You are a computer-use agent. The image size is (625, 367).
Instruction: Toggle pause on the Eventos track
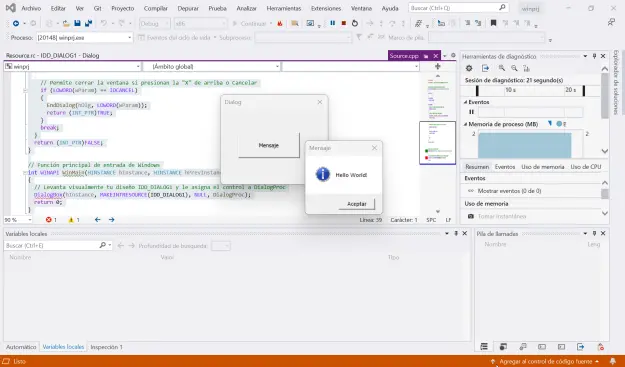[472, 112]
